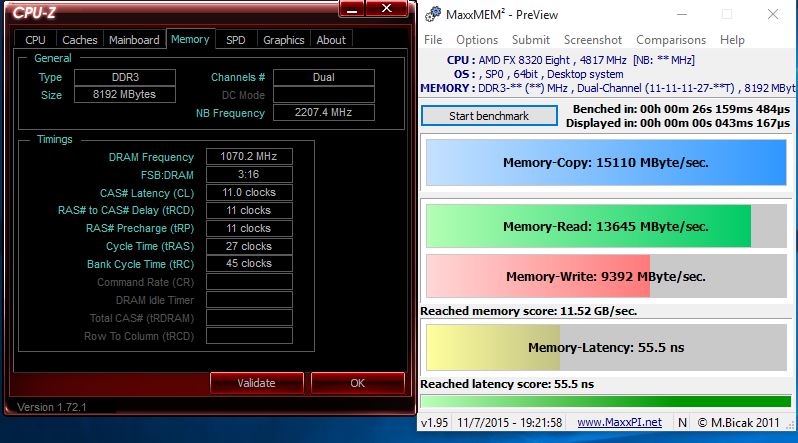This screenshot has width=798, height=443.
Task: Open the SPD tab in CPU-Z
Action: (x=236, y=40)
